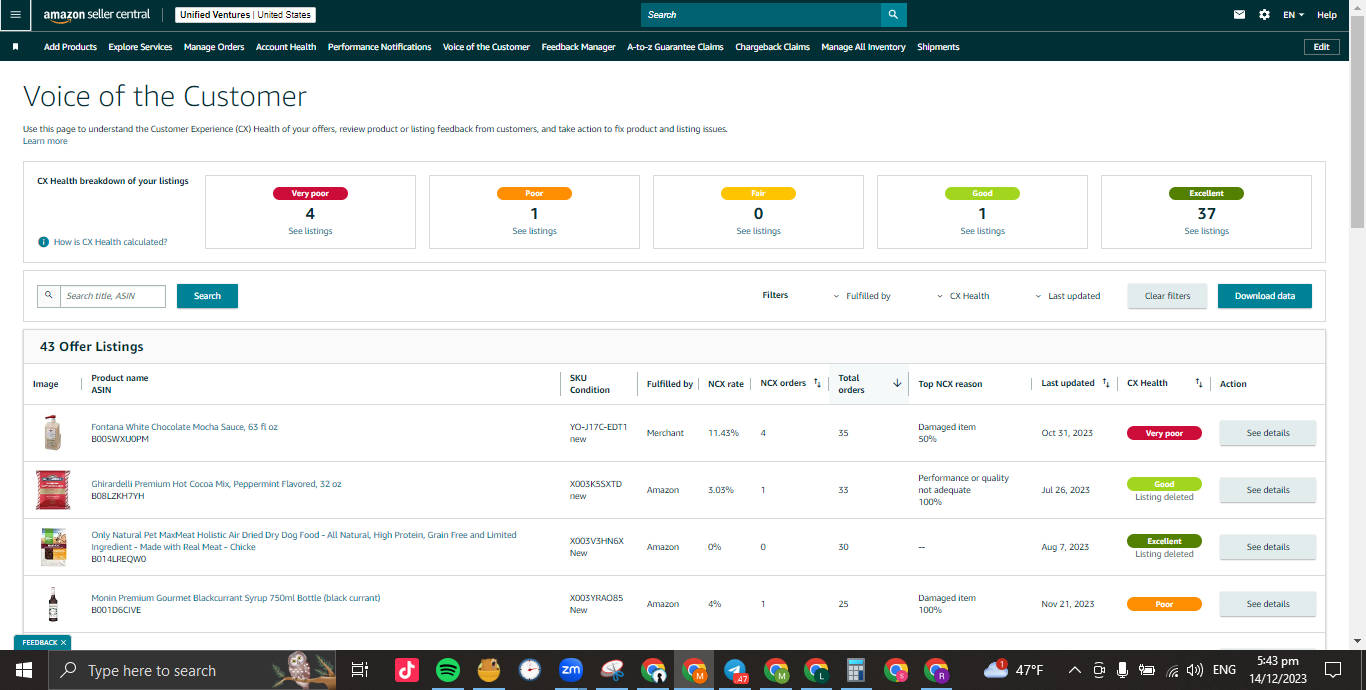The width and height of the screenshot is (1366, 690).
Task: Click the top search magnifier button
Action: click(894, 15)
